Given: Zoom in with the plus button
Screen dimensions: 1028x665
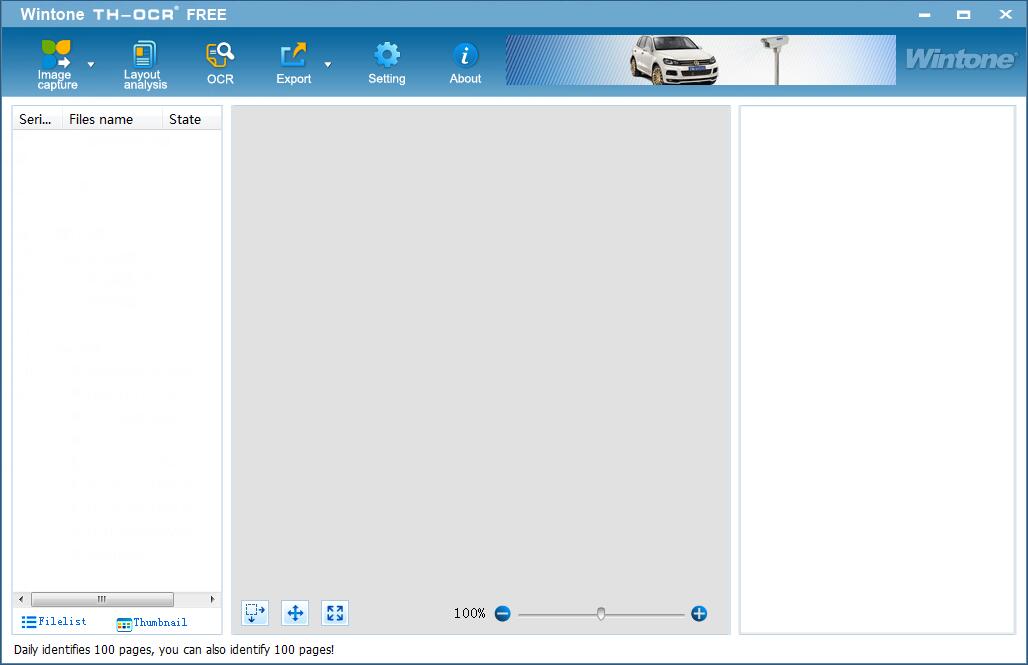Looking at the screenshot, I should tap(699, 613).
